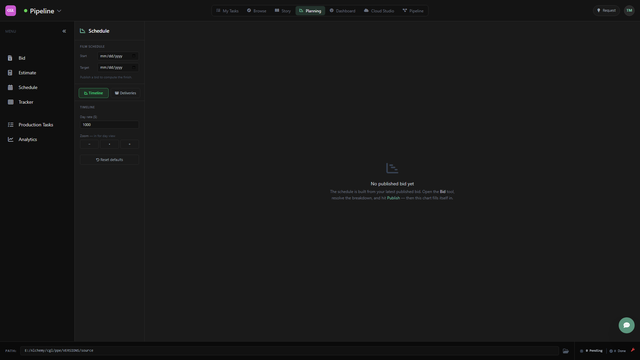Open the Cloud Studio tab
This screenshot has width=640, height=360.
pos(379,11)
